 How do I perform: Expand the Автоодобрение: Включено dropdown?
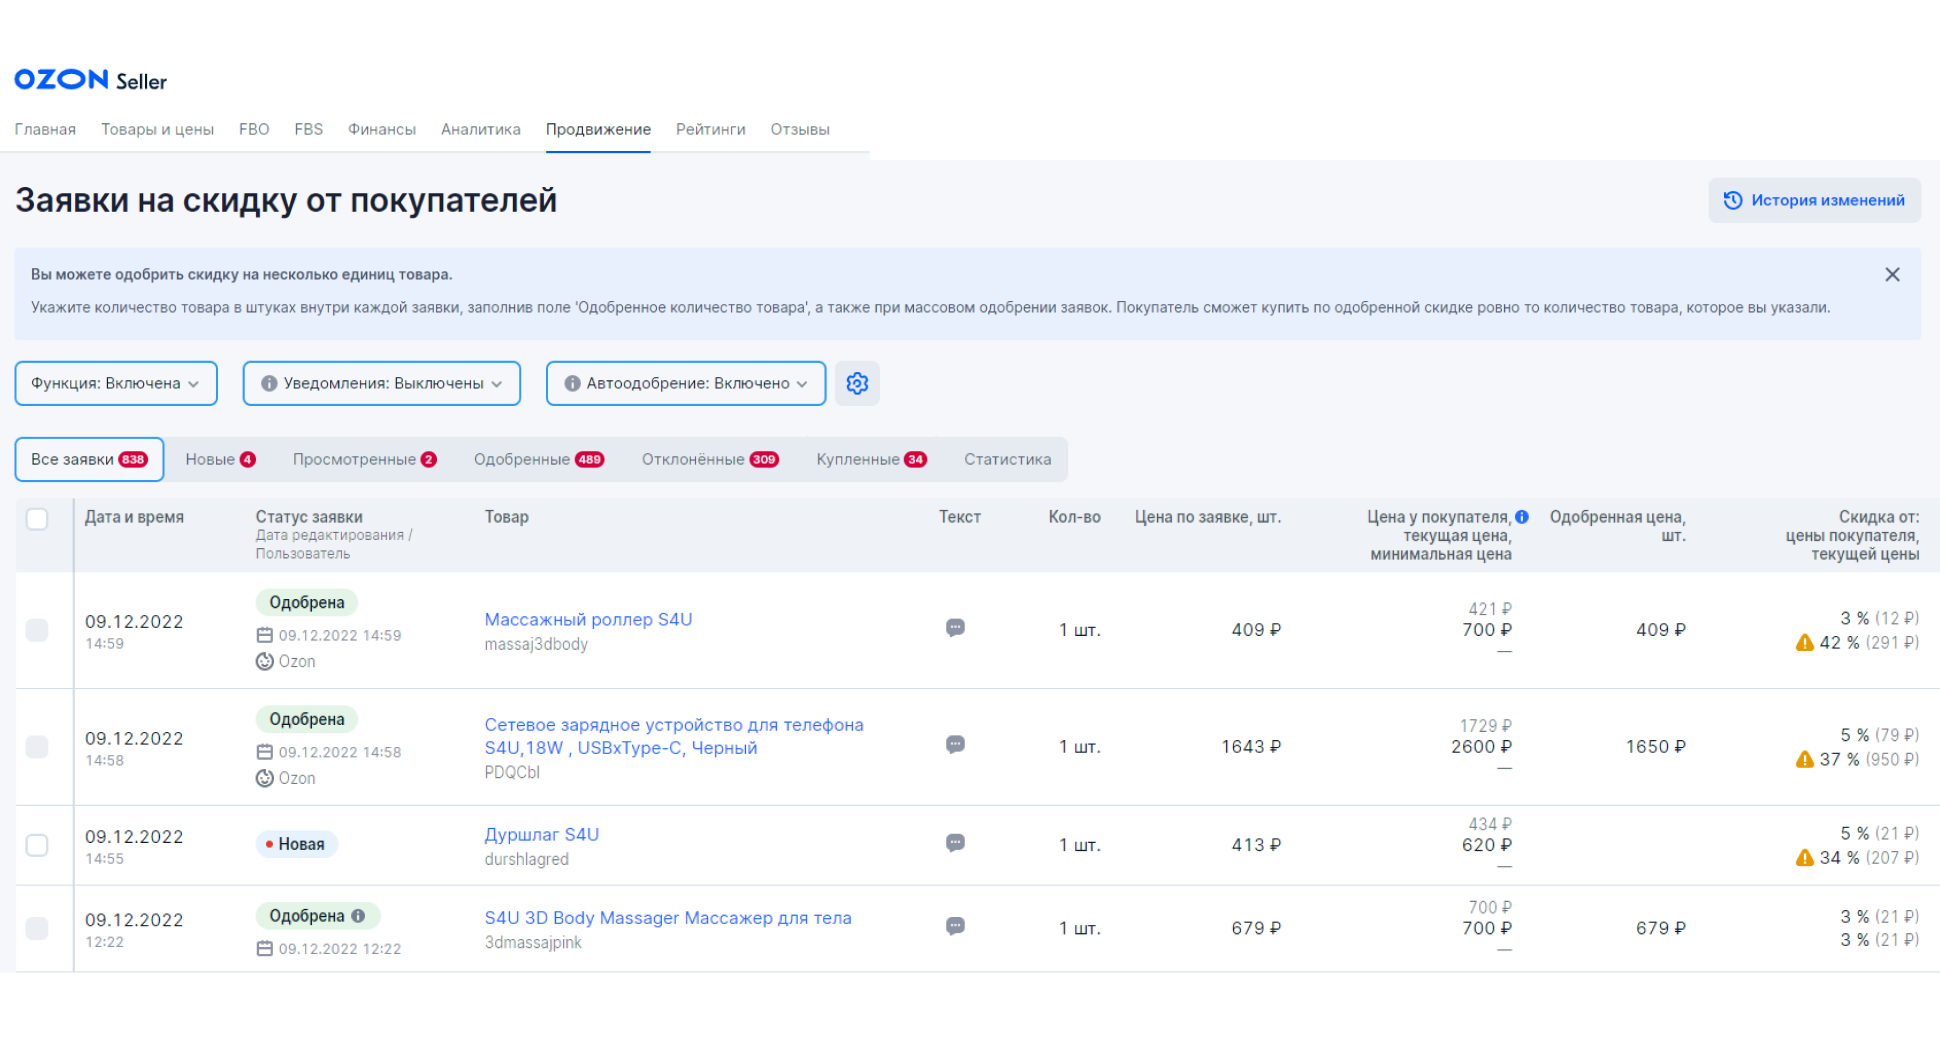[686, 383]
